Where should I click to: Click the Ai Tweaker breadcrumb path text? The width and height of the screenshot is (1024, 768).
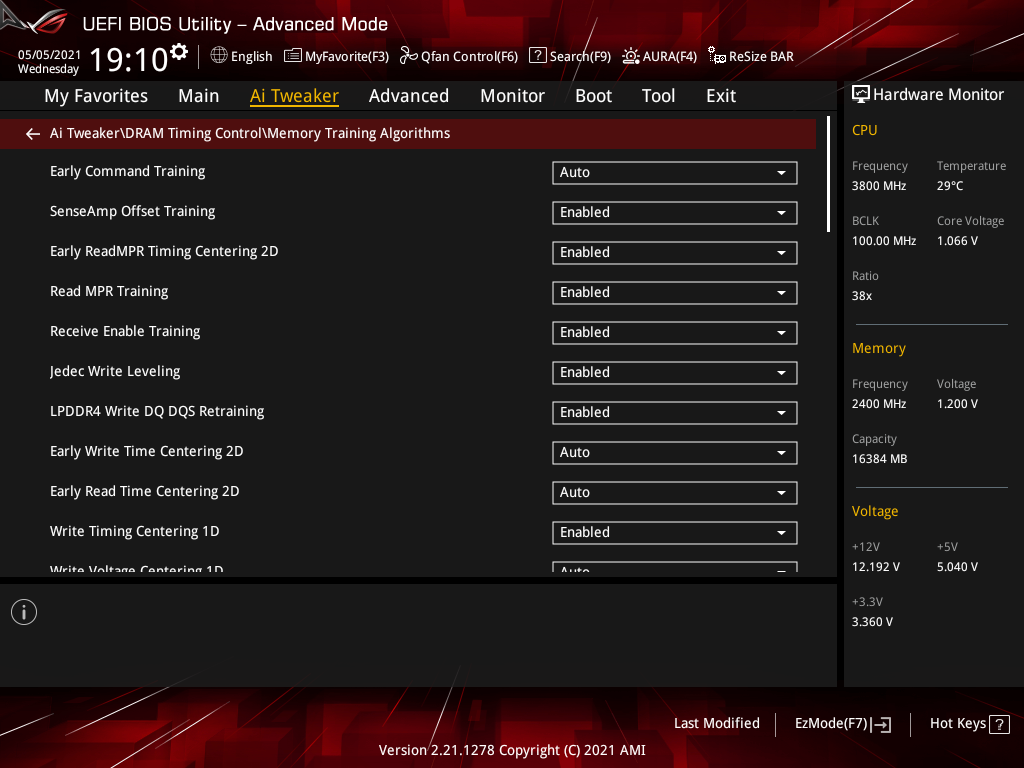point(250,134)
